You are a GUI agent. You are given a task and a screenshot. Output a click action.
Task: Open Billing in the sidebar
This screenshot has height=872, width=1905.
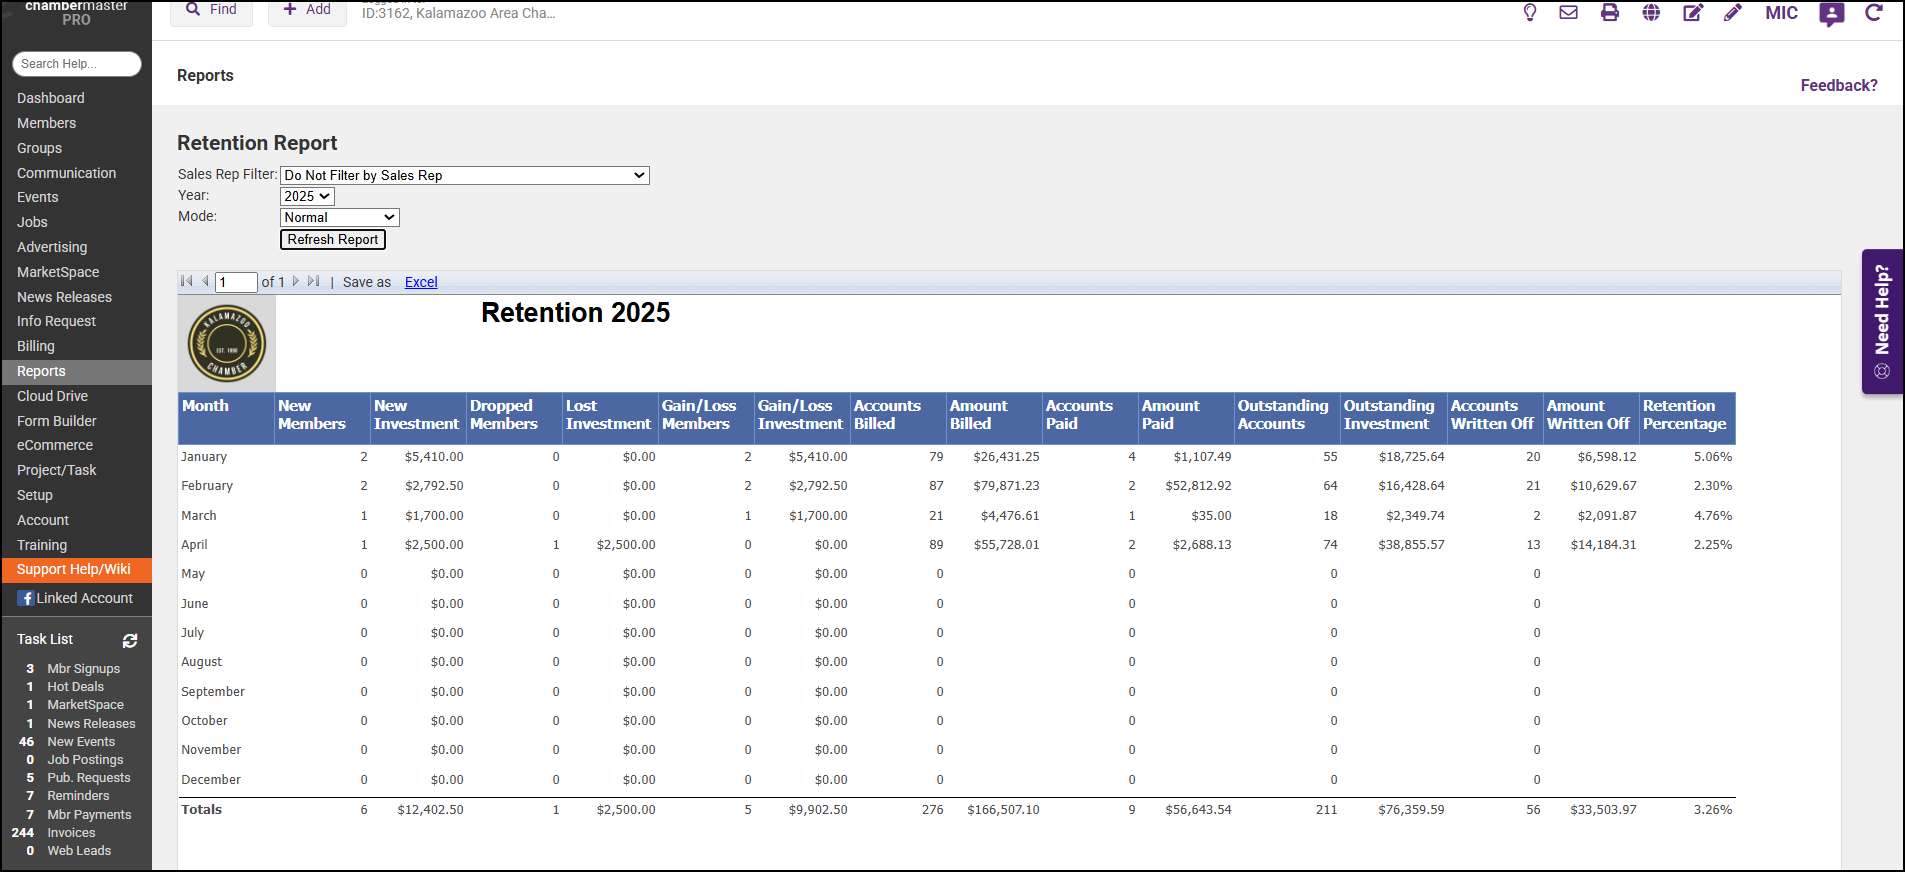(36, 346)
